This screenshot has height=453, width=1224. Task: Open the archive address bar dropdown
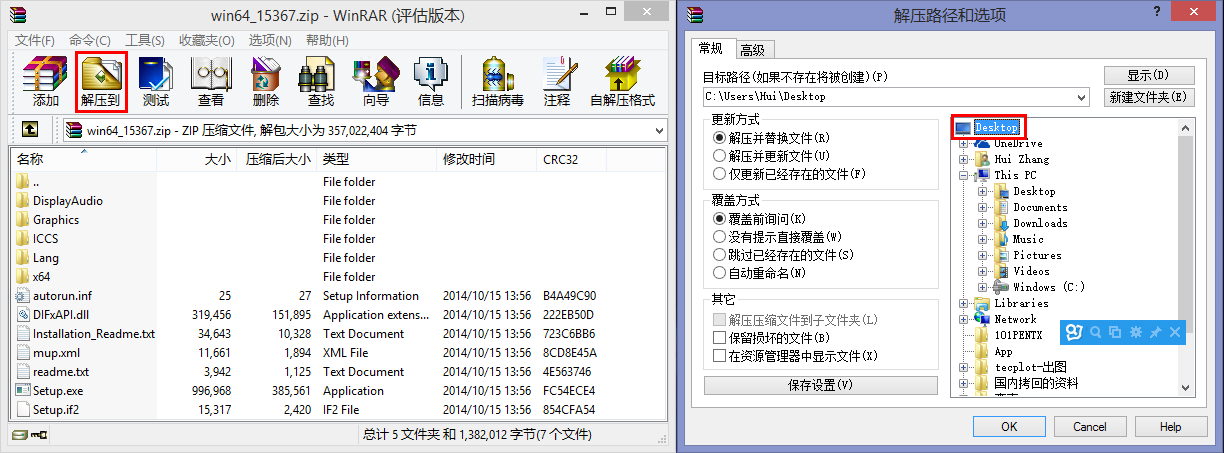(658, 130)
